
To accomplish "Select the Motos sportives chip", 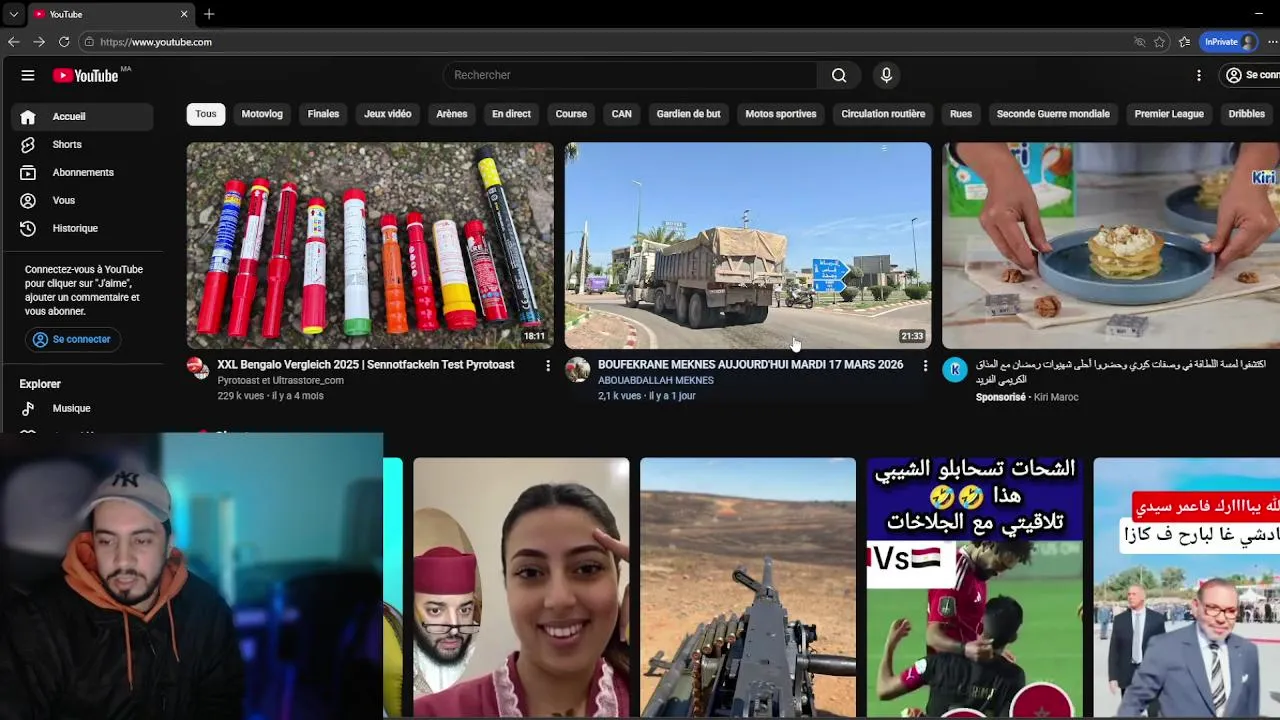I will [781, 114].
